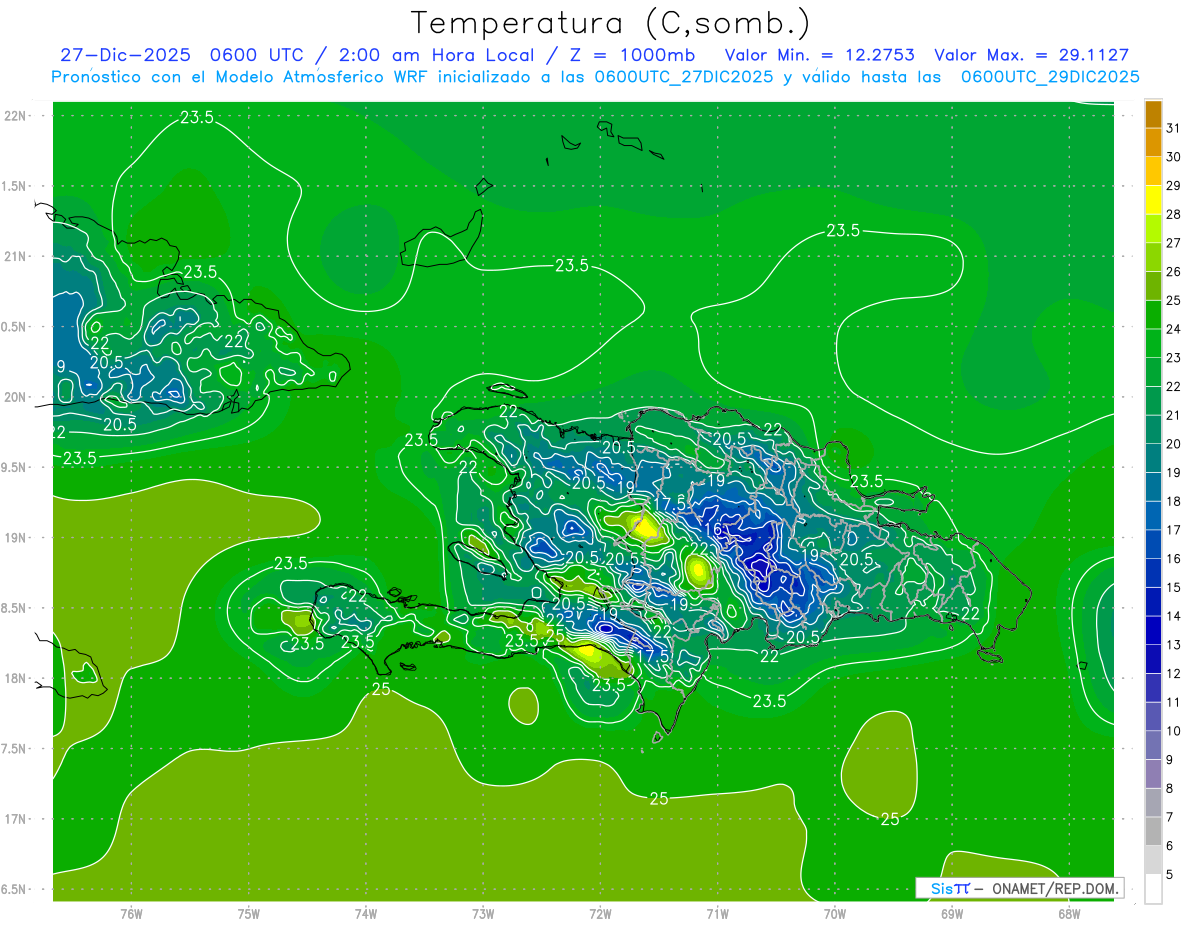This screenshot has height=927, width=1200.
Task: Pick the white legend swatch below 5
Action: [1153, 889]
